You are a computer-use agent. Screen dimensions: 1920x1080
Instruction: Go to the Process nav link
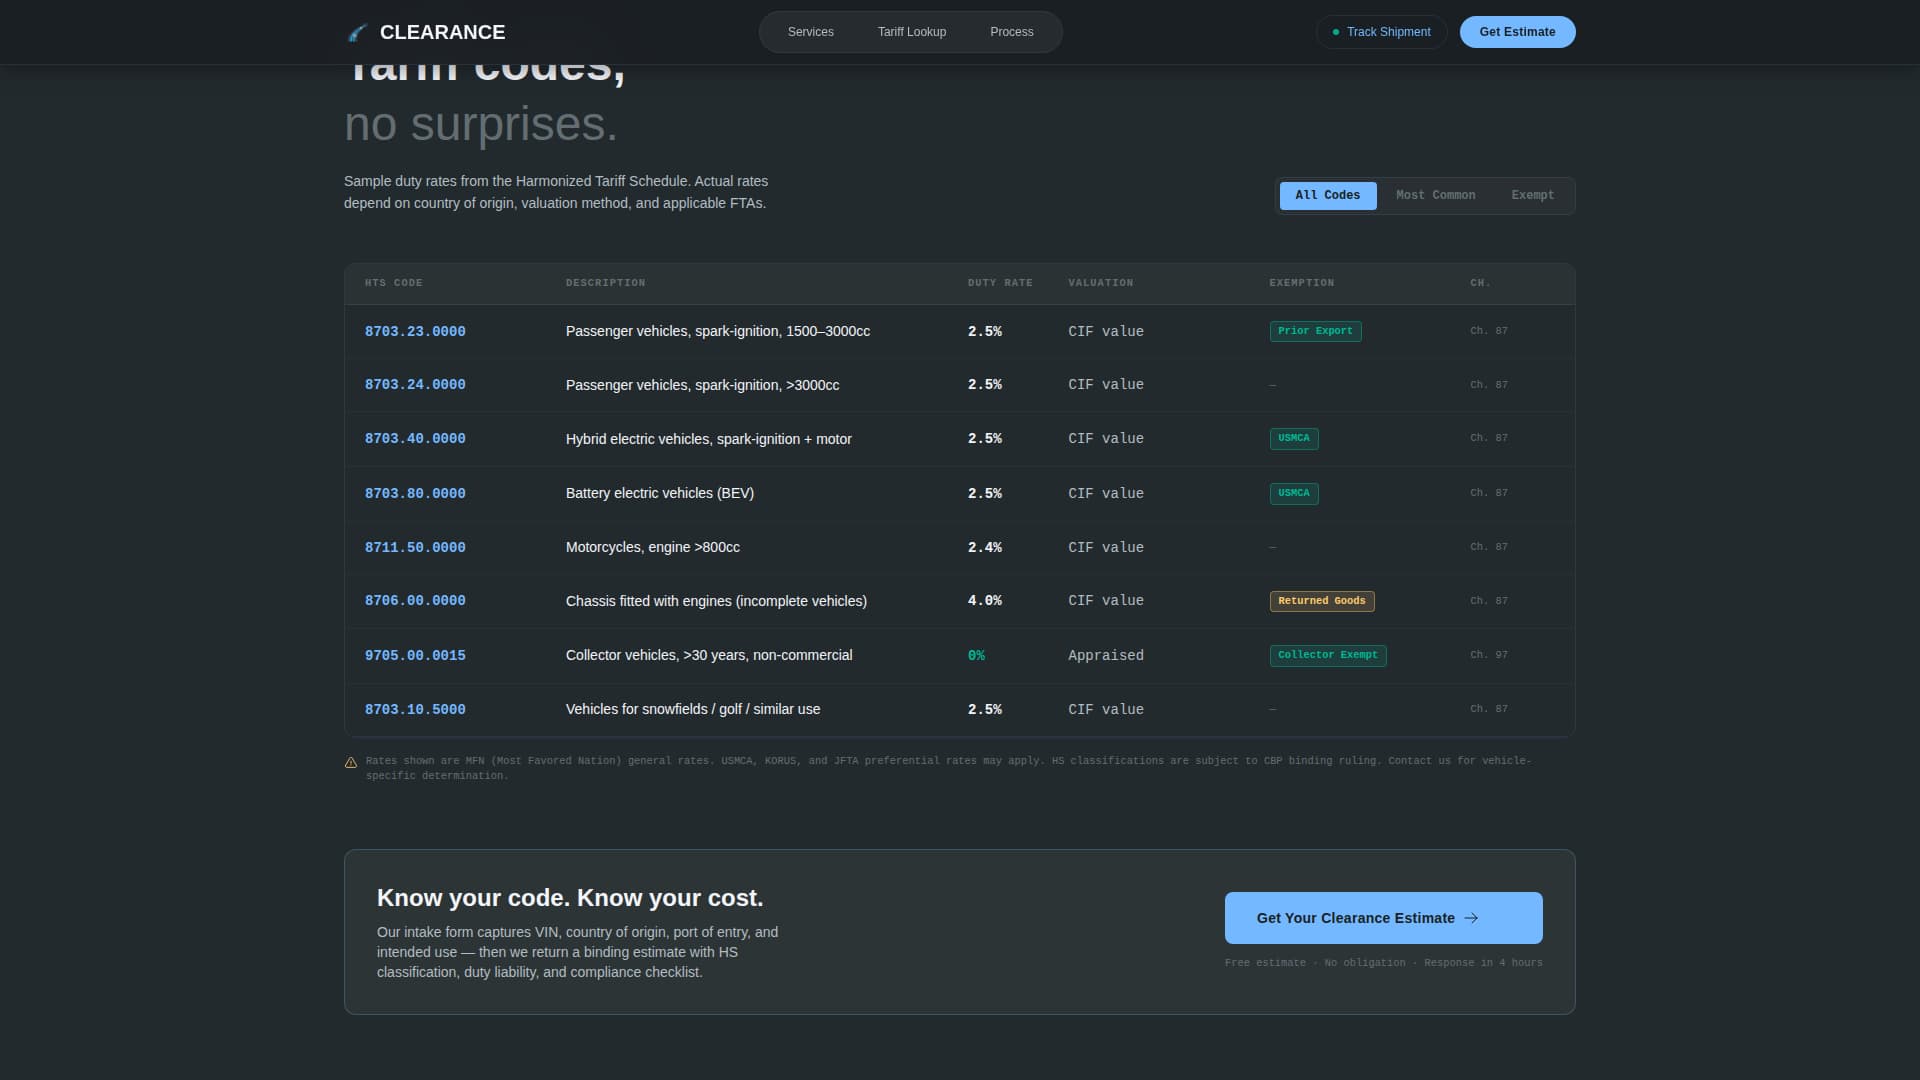click(x=1012, y=32)
